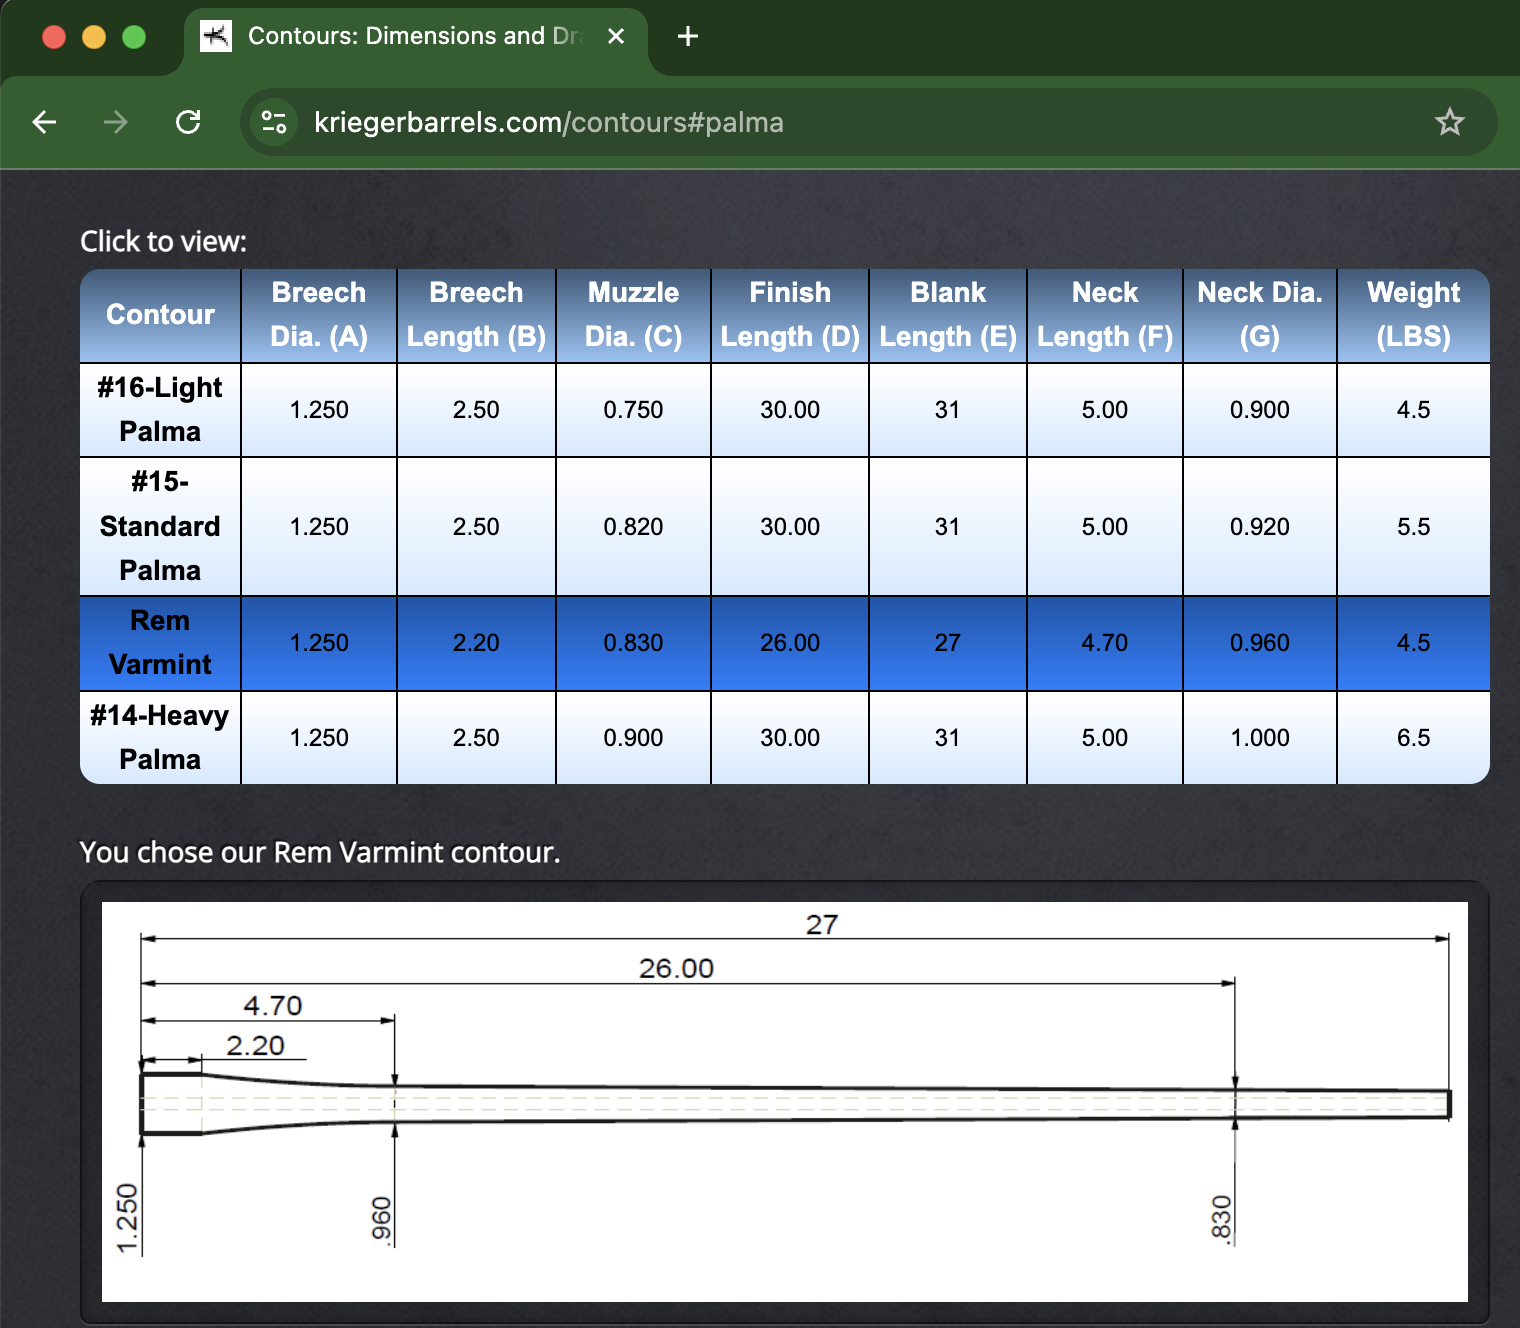
Task: Click 0.900 neck diameter for #16-Light Palma
Action: coord(1260,410)
